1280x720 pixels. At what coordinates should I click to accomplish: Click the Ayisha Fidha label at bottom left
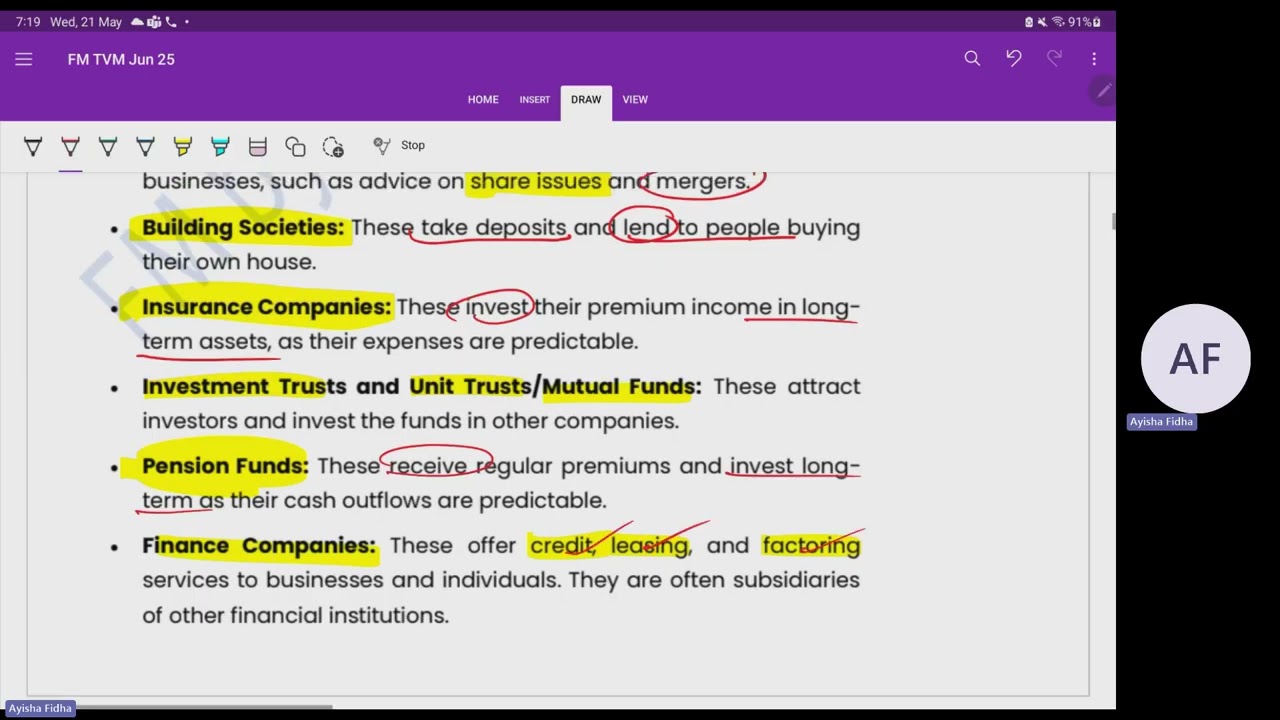40,708
